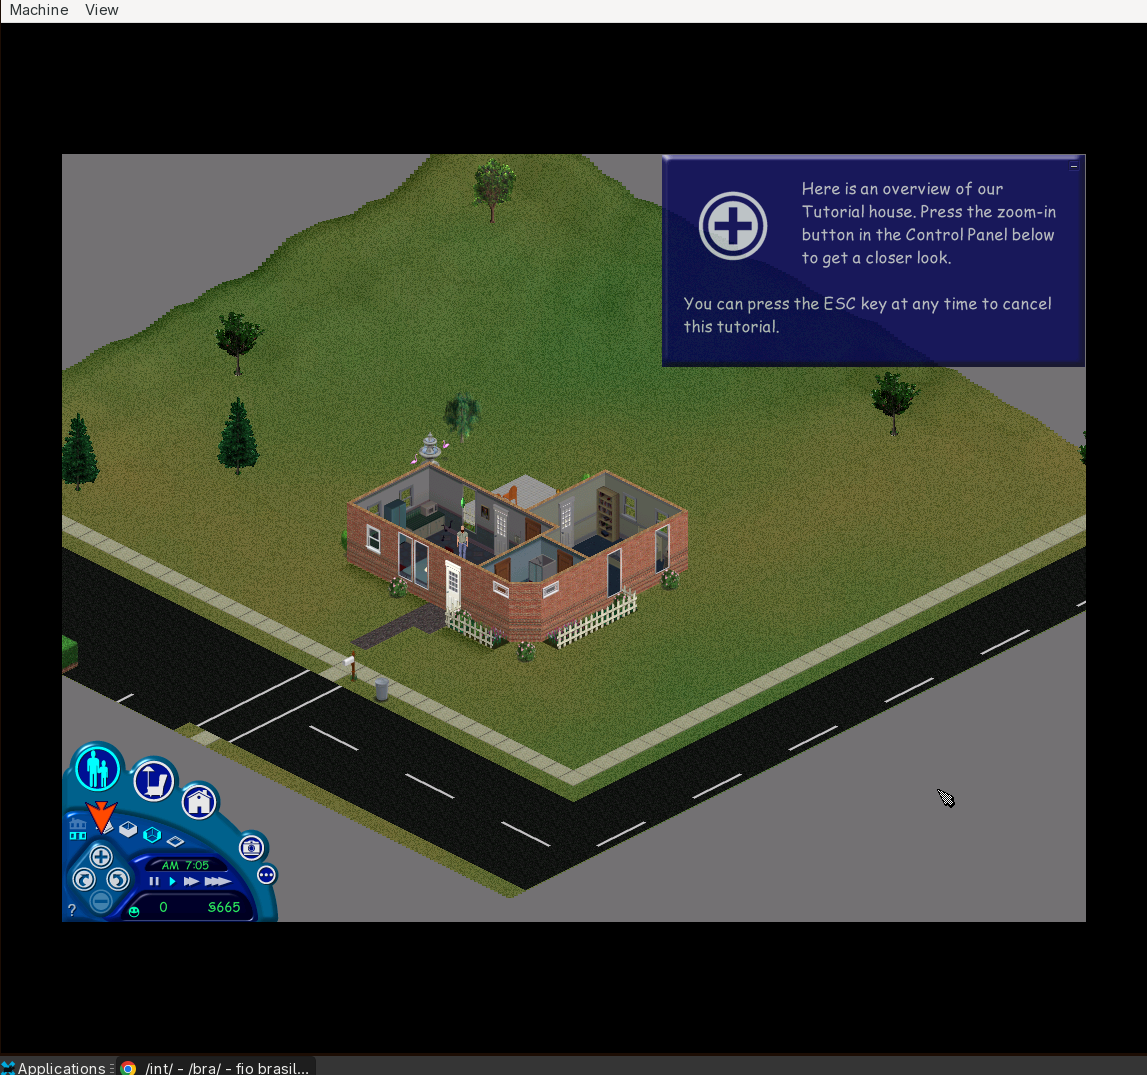1147x1075 pixels.
Task: Set game to normal play speed
Action: tap(173, 881)
